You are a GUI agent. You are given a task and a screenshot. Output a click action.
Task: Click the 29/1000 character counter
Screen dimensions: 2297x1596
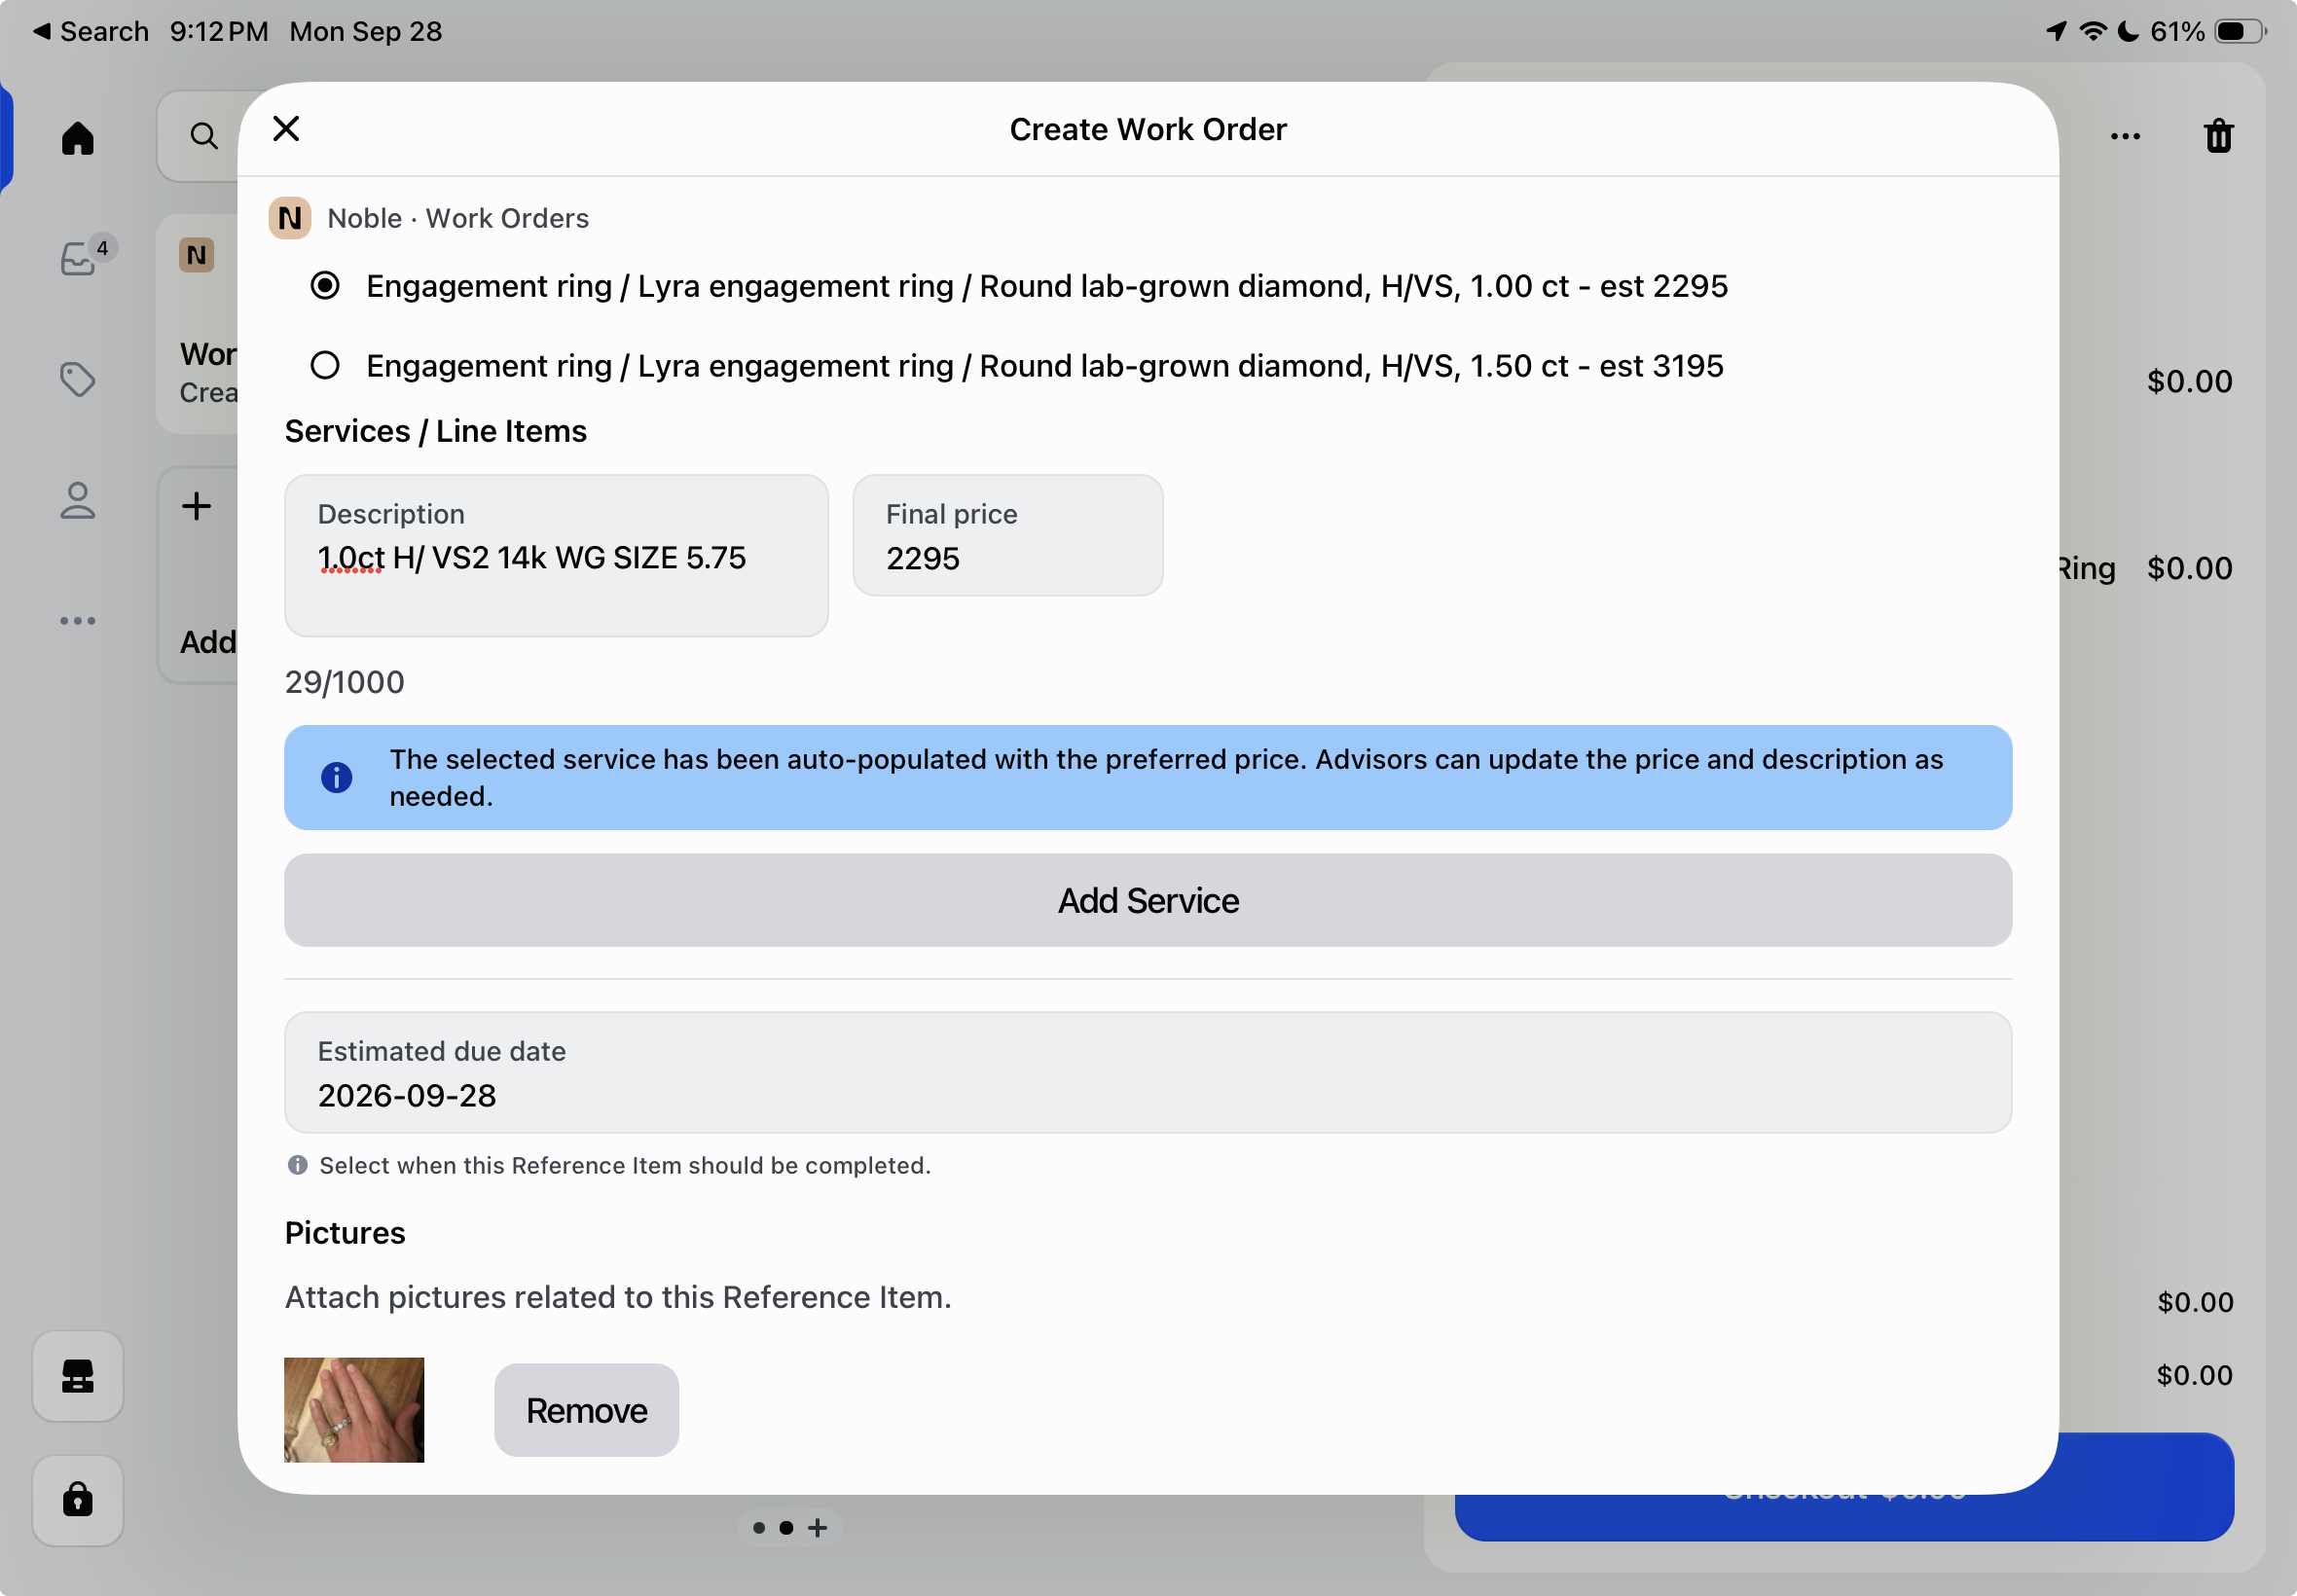click(344, 682)
